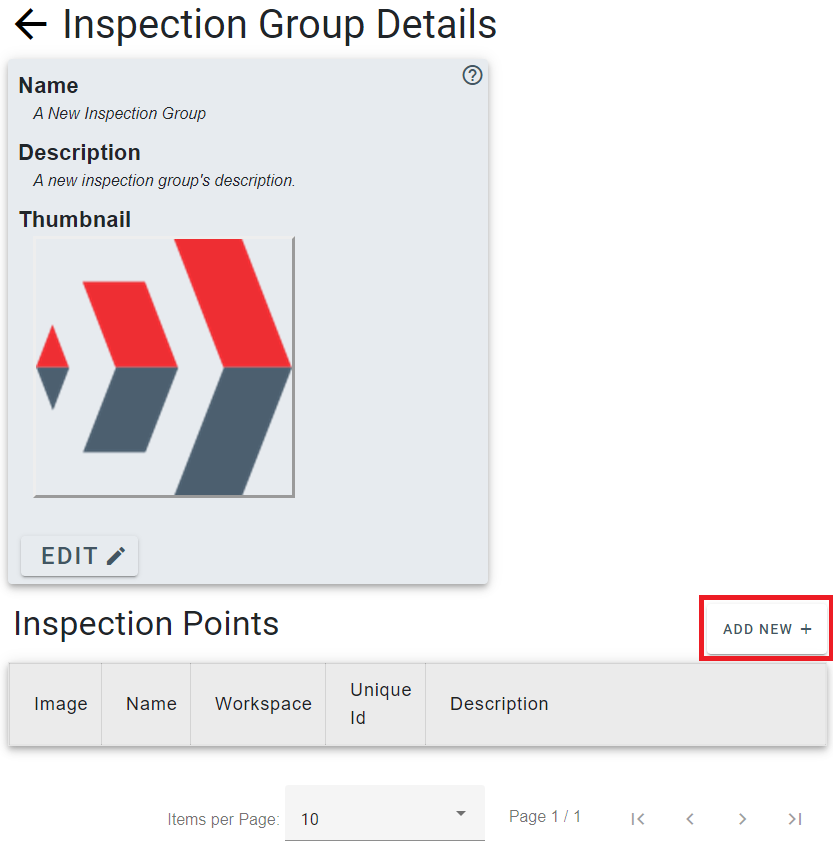
Task: Expand the pagination size selector showing 10
Action: coord(384,818)
